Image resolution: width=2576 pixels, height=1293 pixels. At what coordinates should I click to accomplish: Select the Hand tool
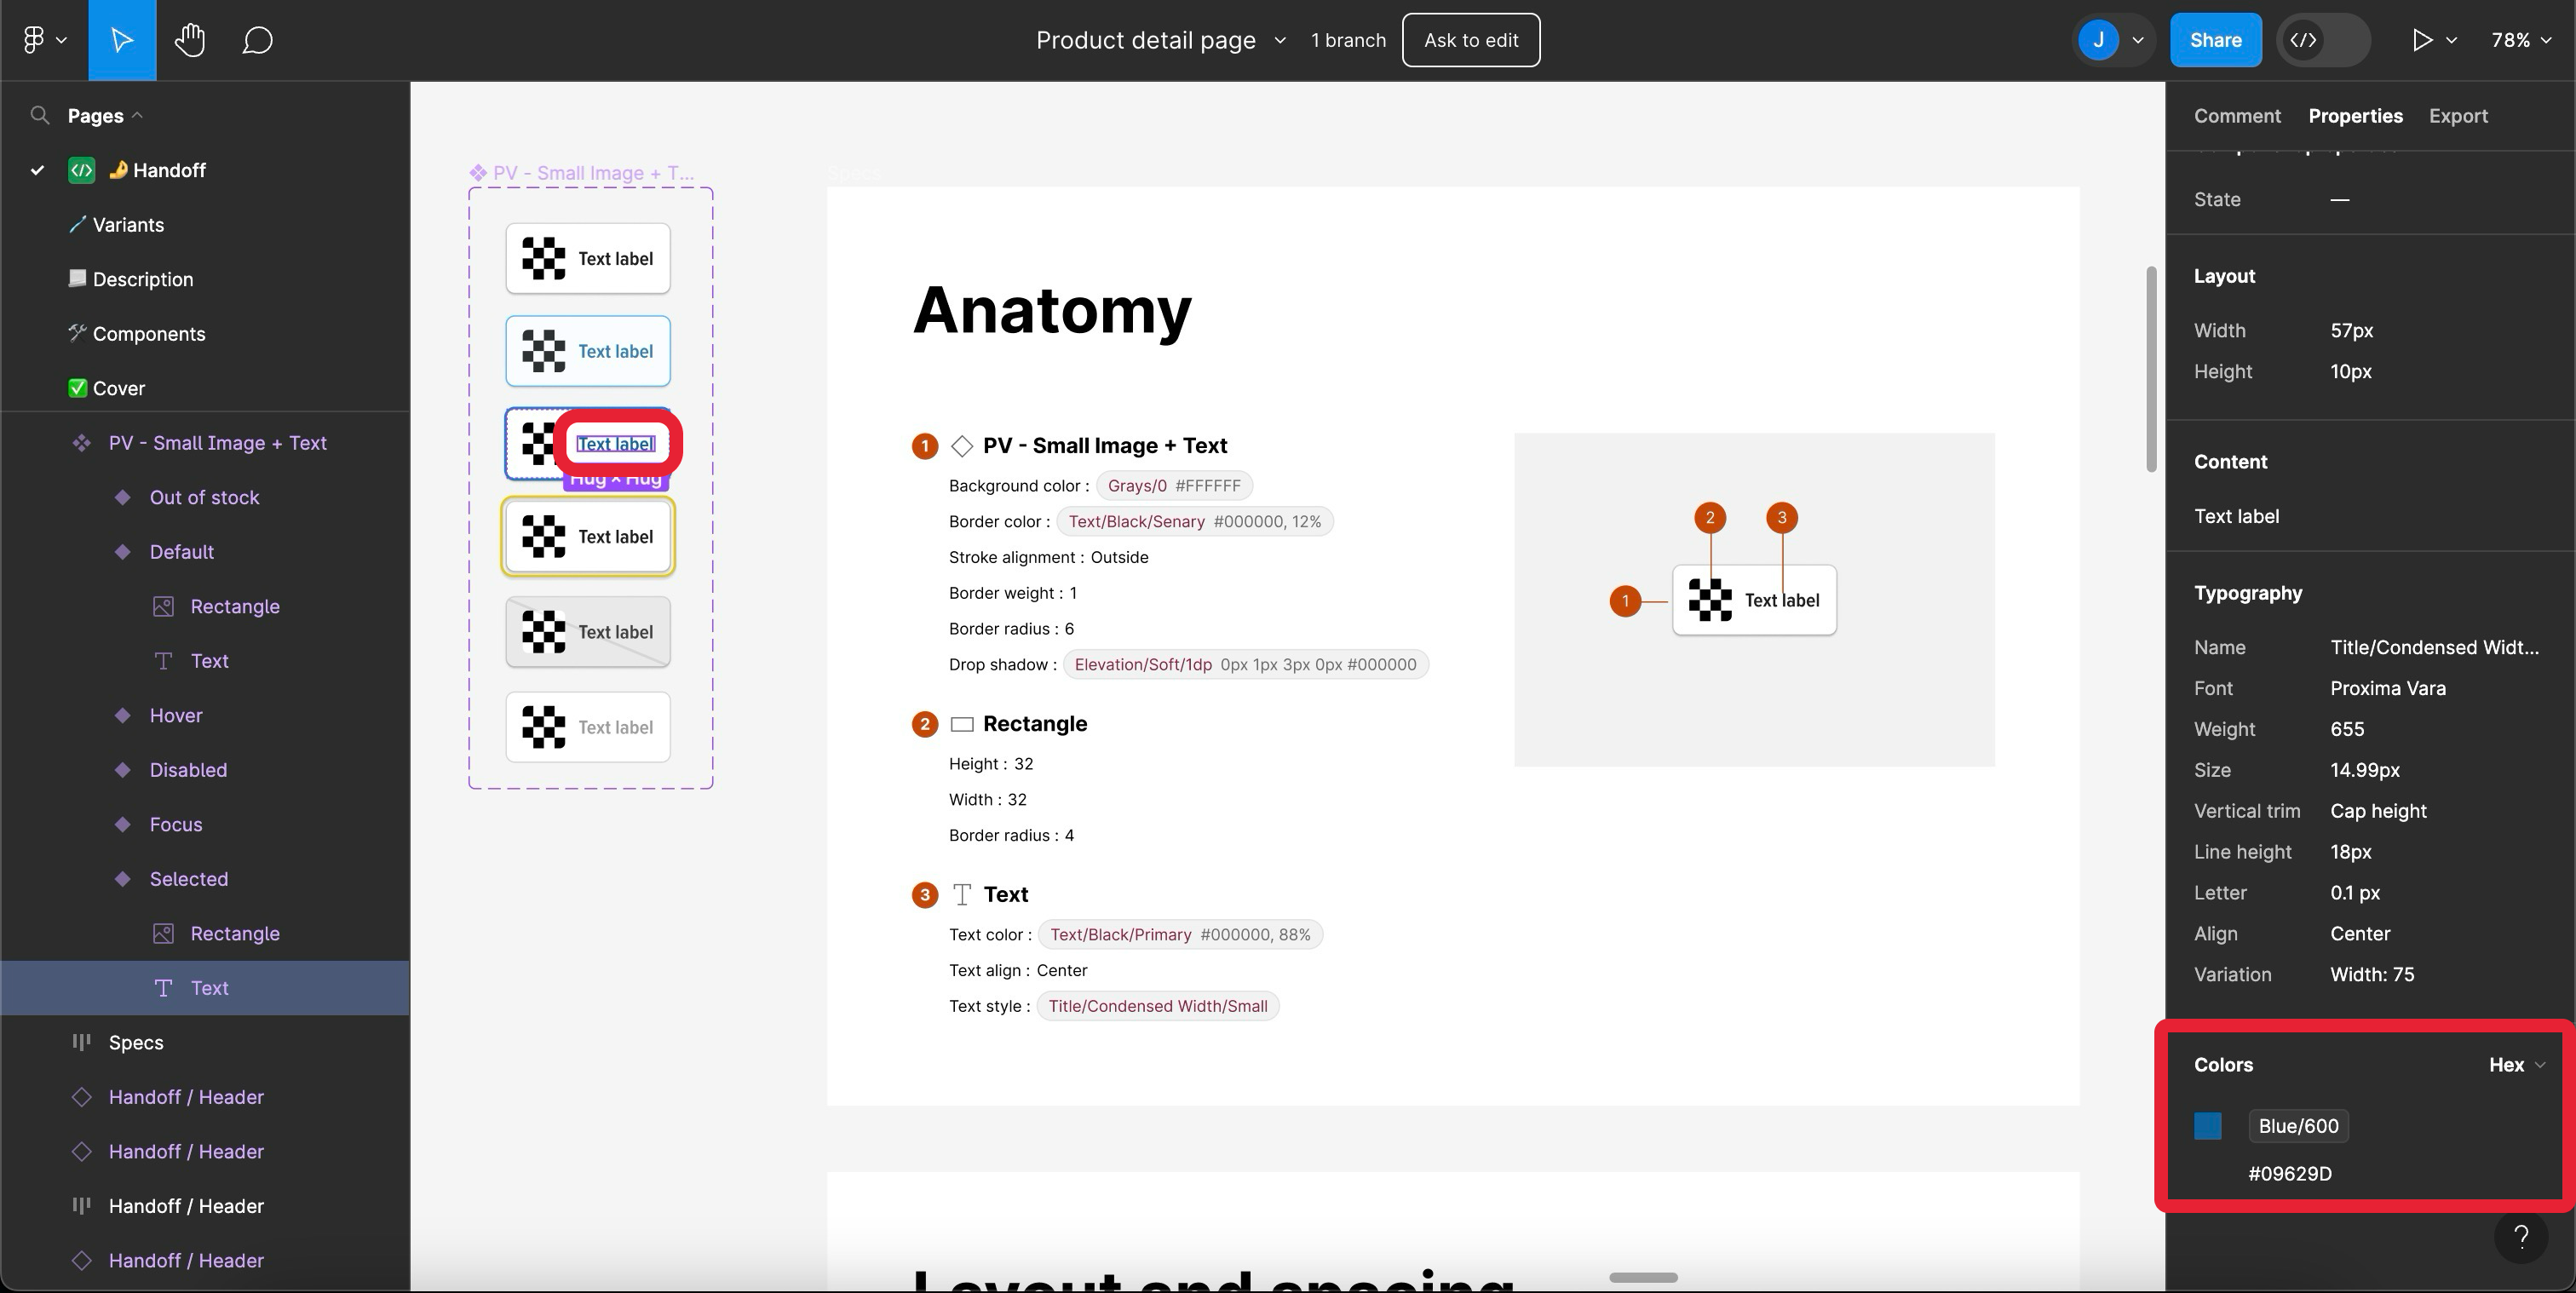coord(189,40)
